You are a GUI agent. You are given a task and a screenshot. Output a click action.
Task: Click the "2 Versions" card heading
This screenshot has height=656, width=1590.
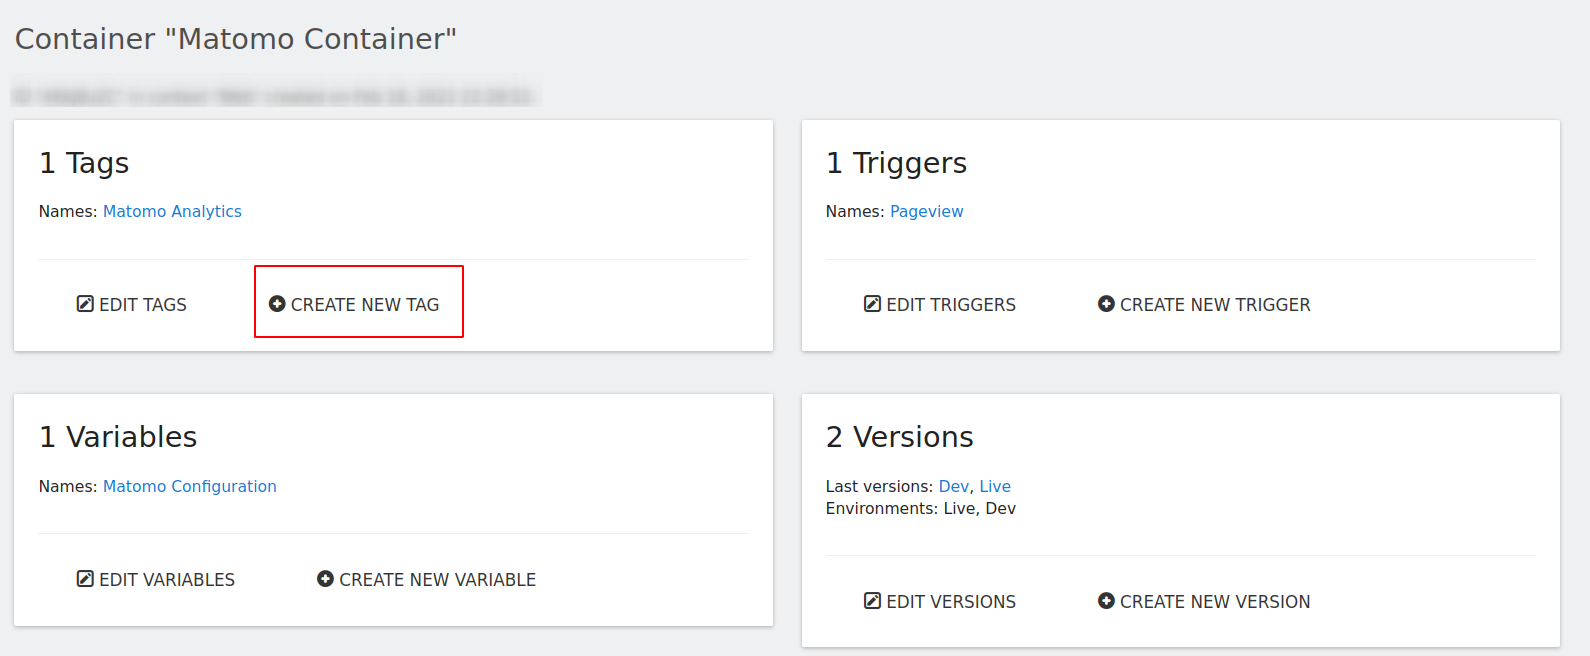(x=899, y=437)
